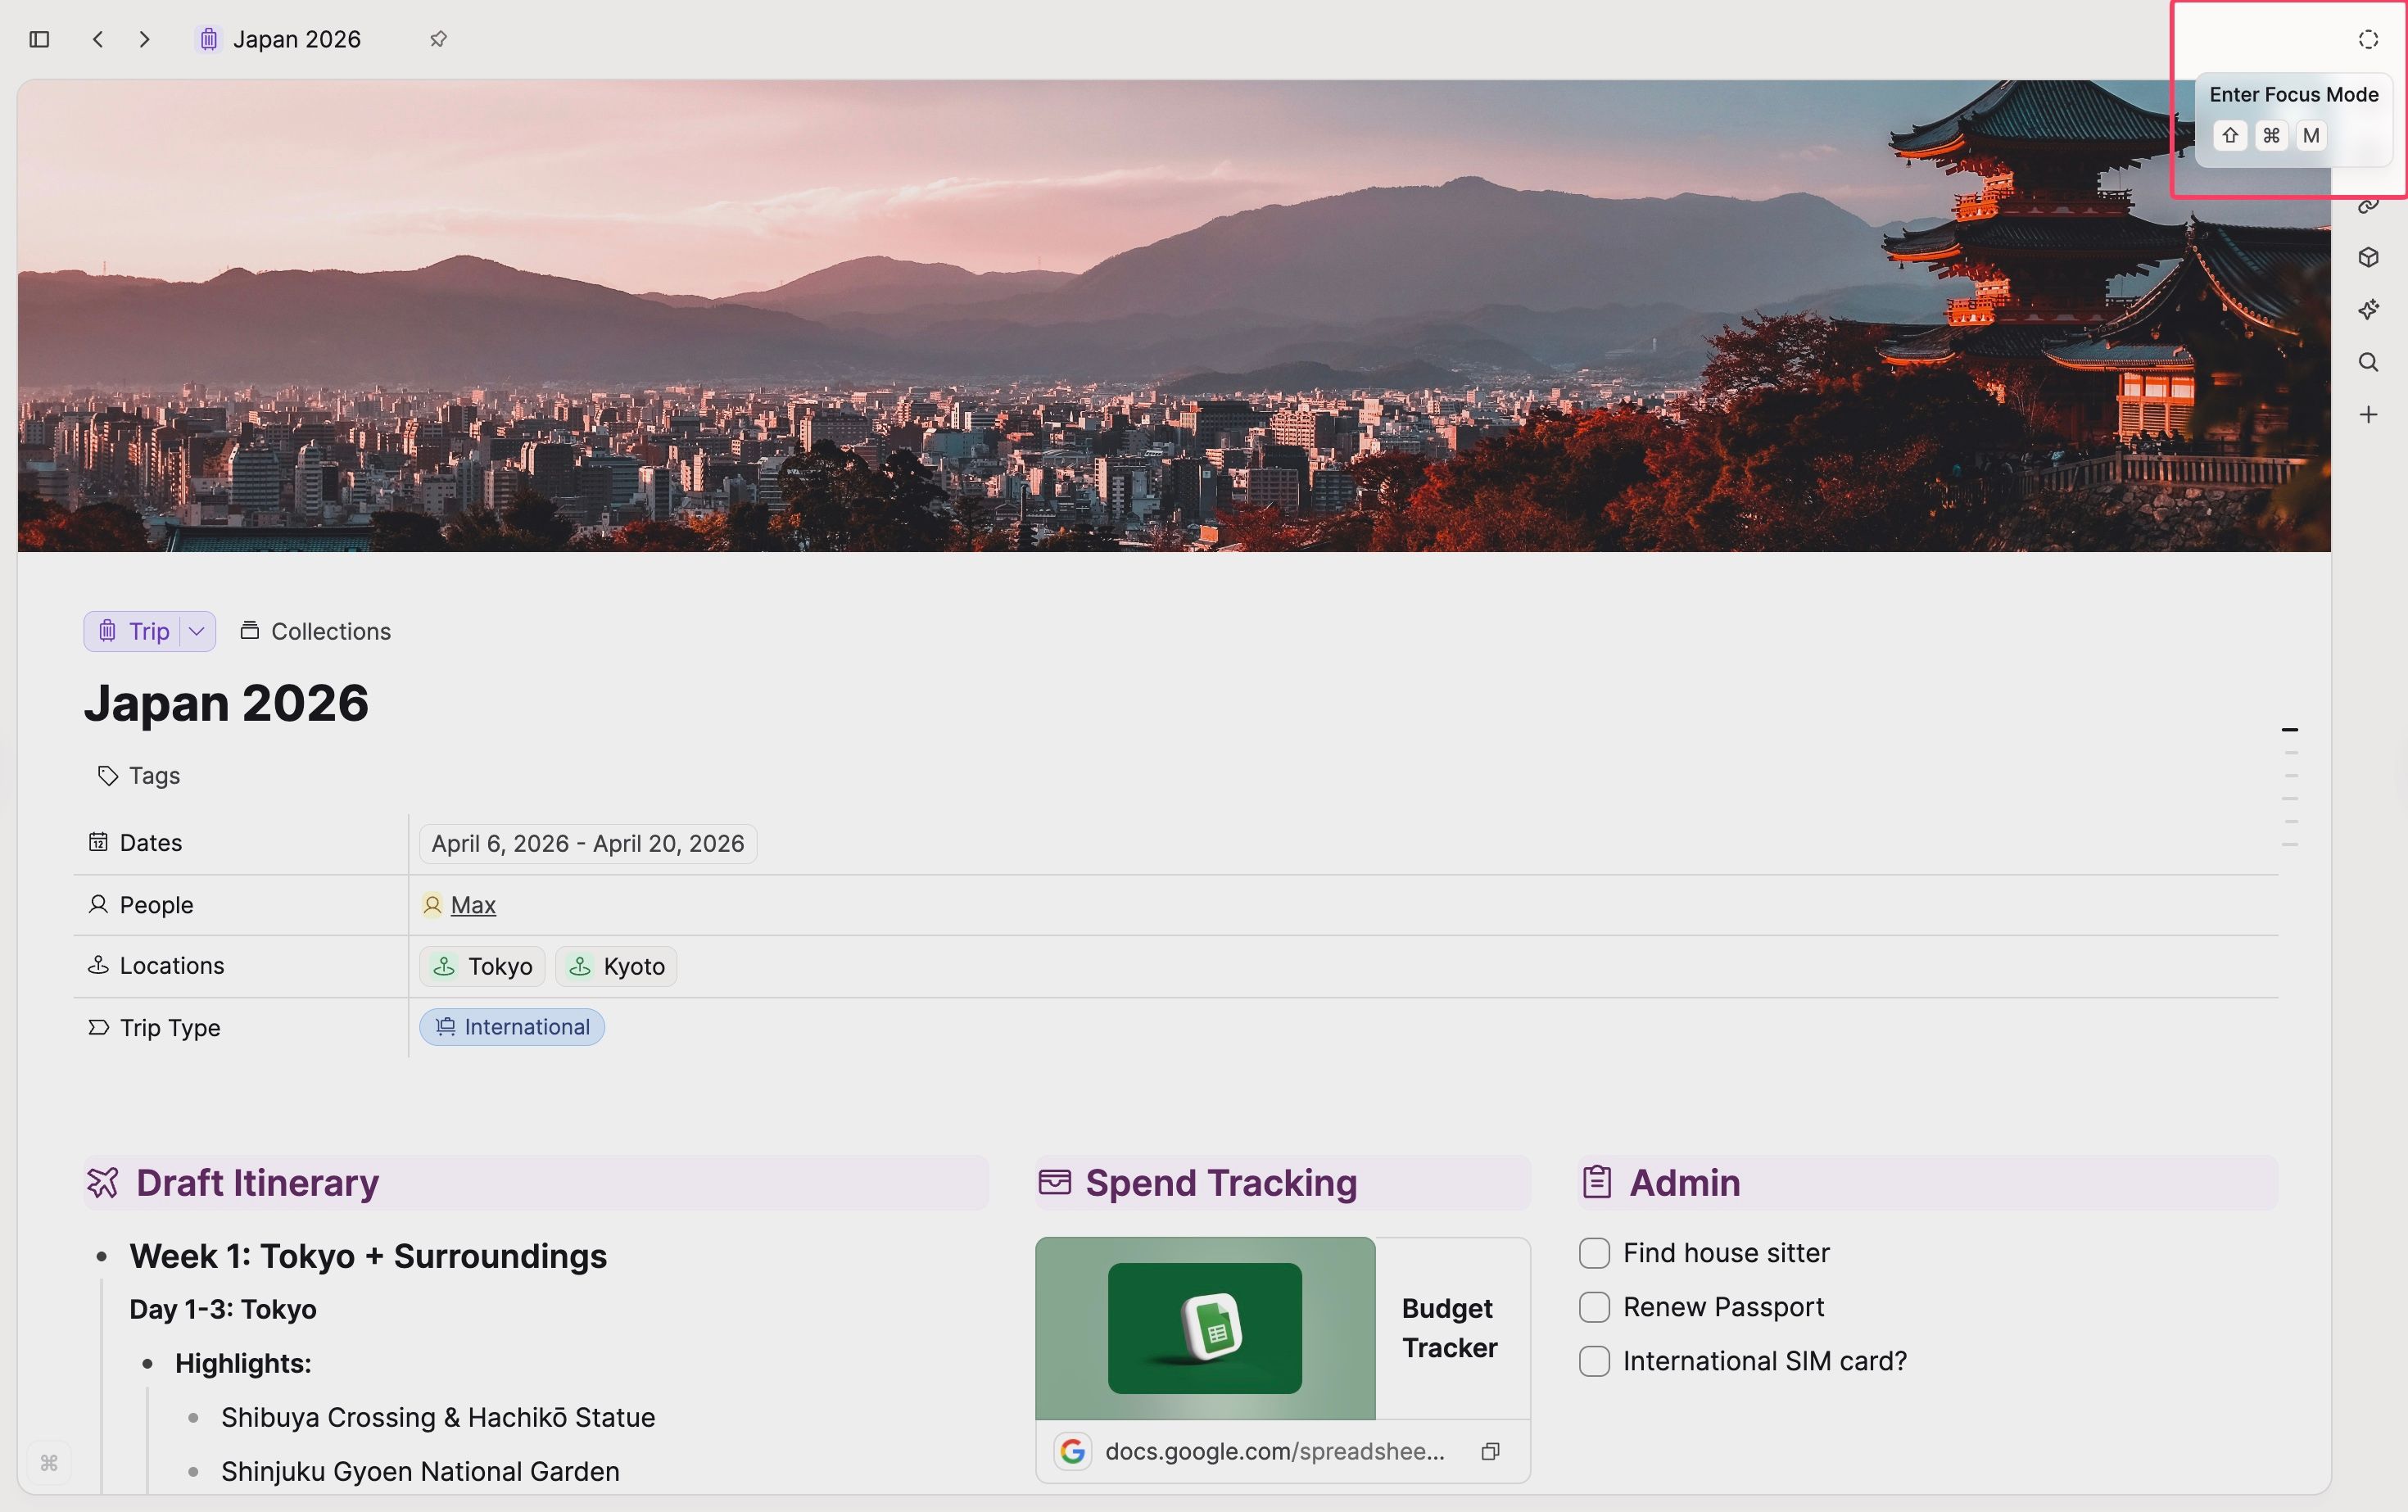
Task: Expand the Trip type dropdown chevron
Action: point(197,631)
